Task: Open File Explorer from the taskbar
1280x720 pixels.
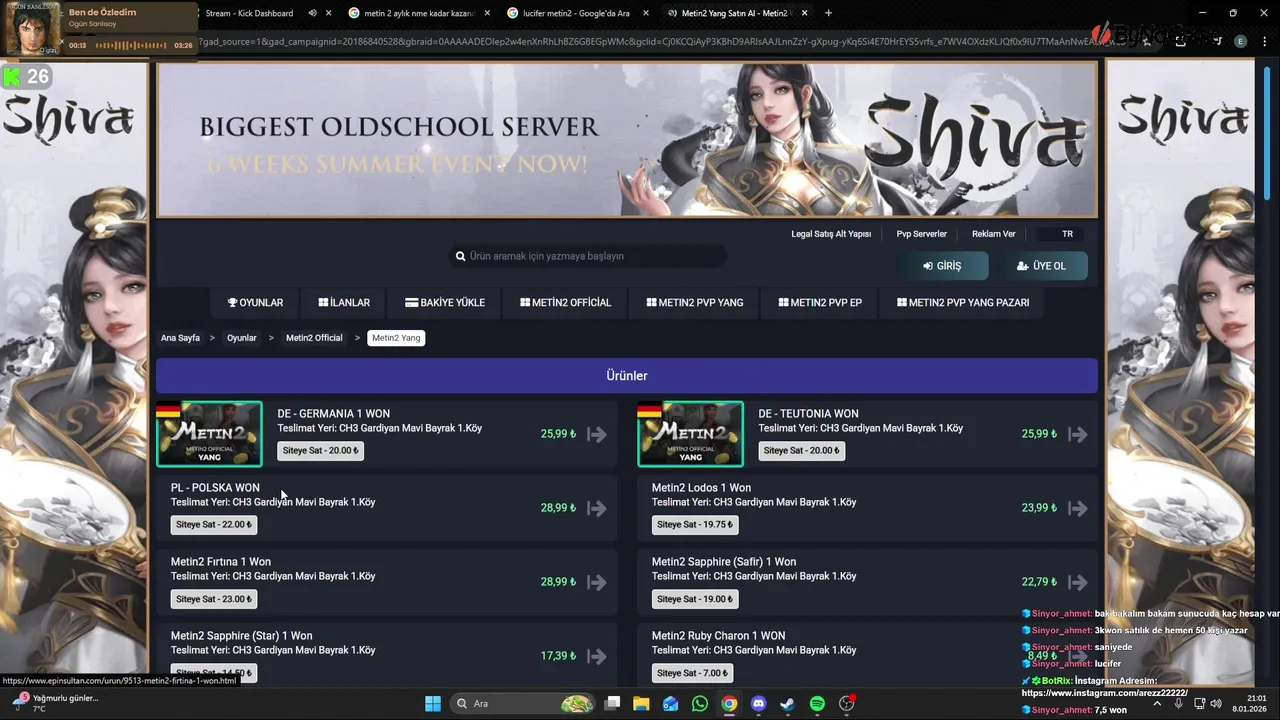Action: click(641, 704)
